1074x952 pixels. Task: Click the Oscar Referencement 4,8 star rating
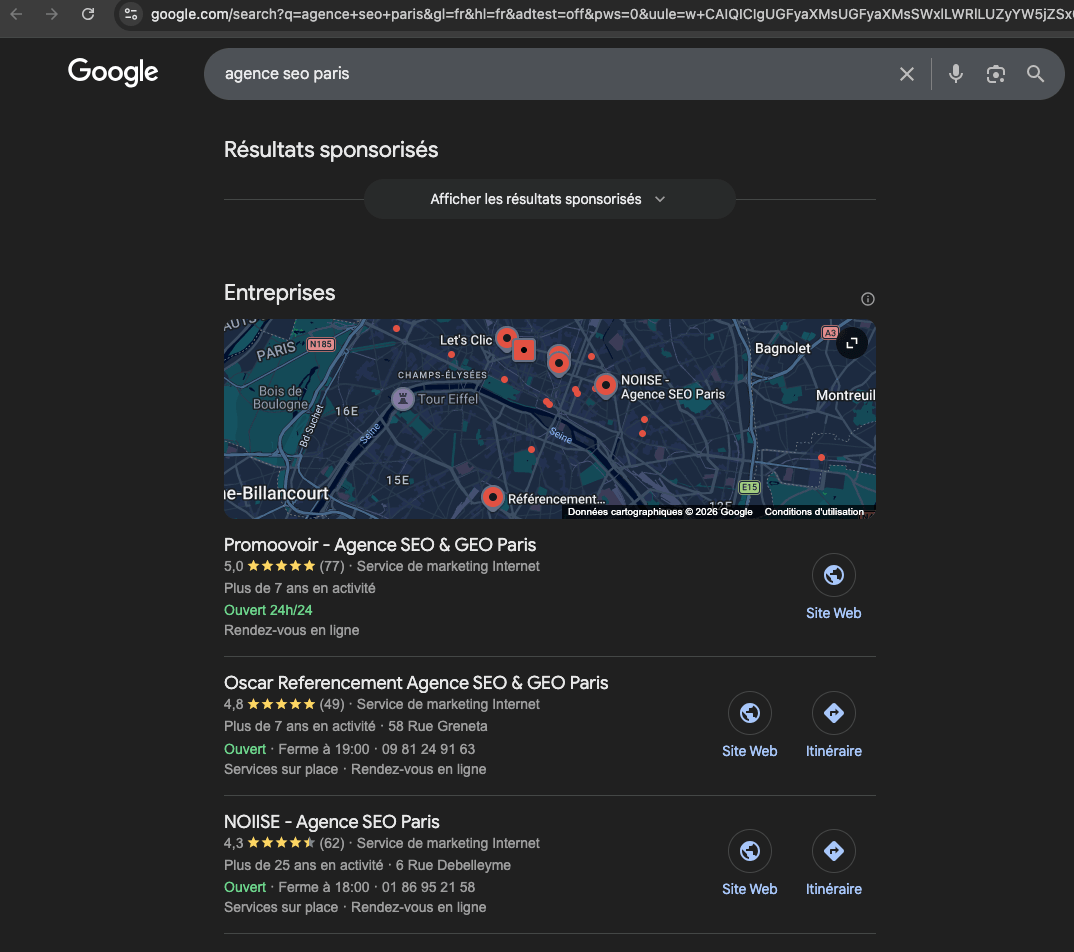(284, 704)
